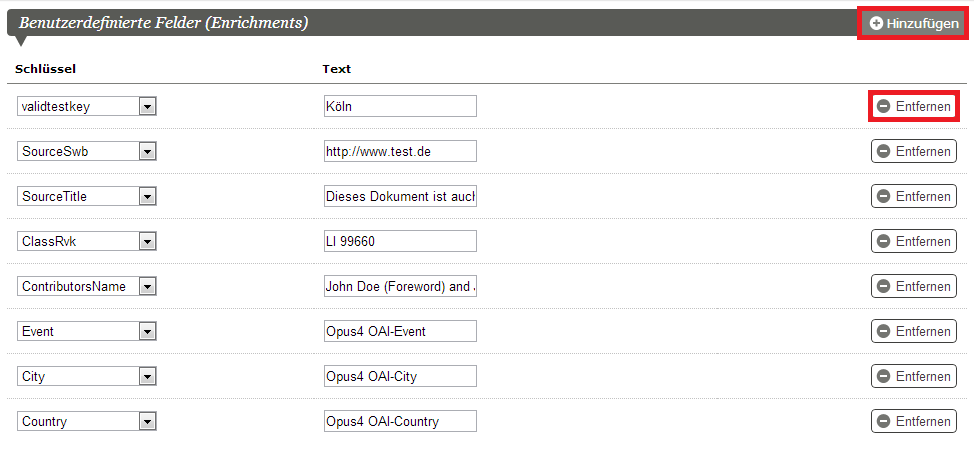
Task: Open the validtestkey key dropdown
Action: coord(87,106)
